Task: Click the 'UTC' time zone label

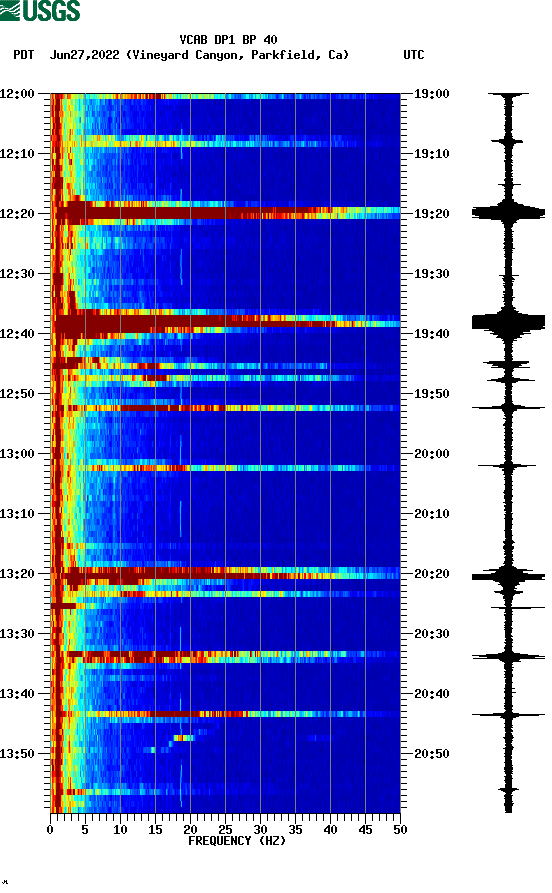Action: tap(414, 55)
